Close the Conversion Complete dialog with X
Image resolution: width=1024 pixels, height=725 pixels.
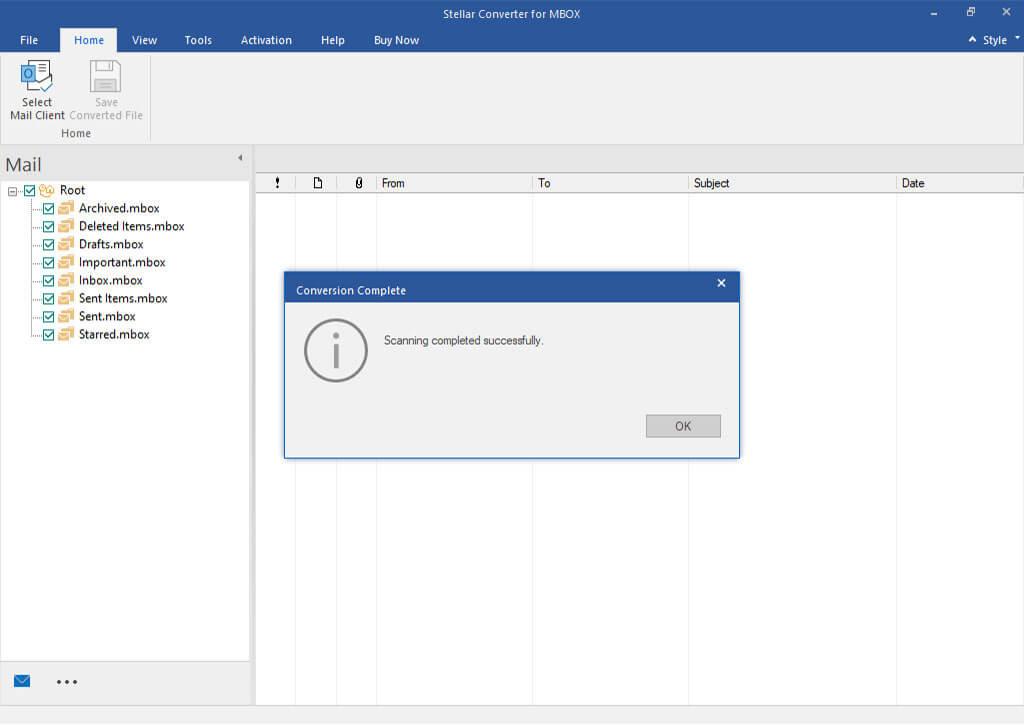pyautogui.click(x=721, y=283)
